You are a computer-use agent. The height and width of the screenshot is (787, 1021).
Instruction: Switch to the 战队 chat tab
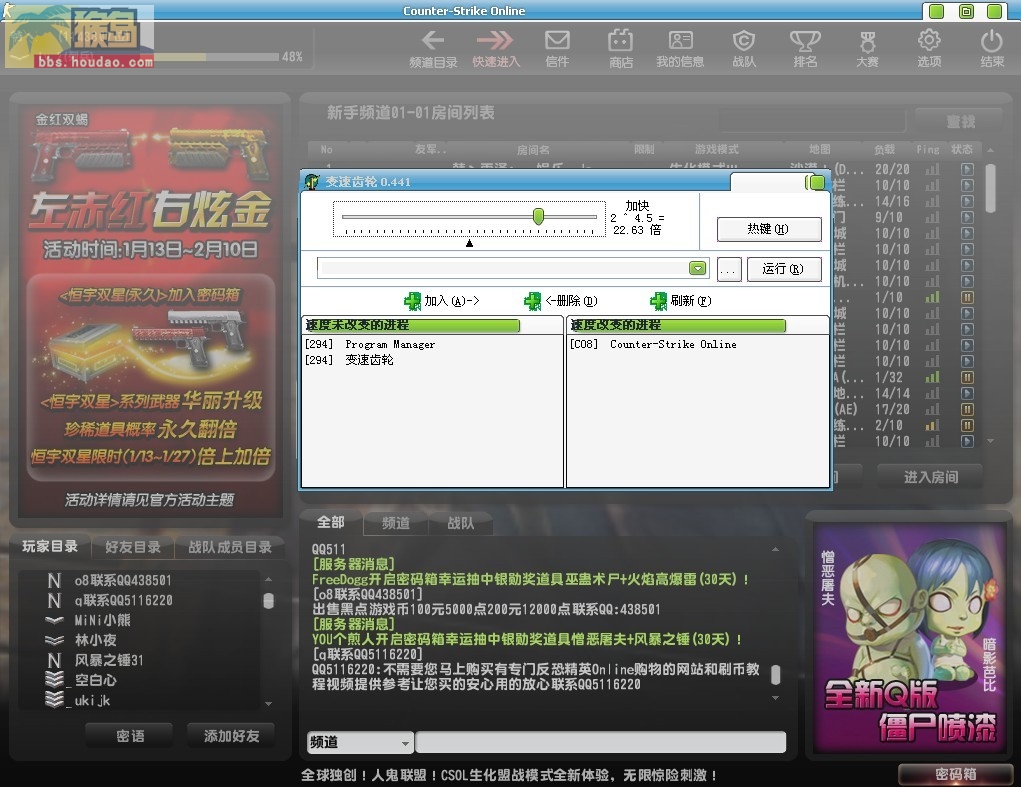pos(460,523)
